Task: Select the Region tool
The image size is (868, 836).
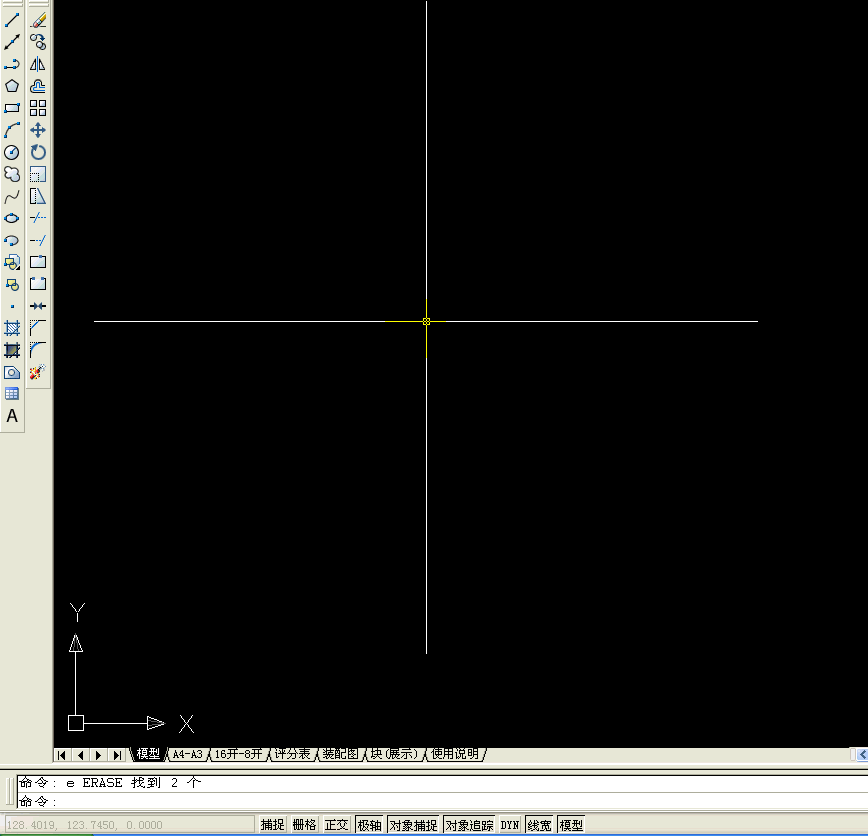Action: tap(12, 373)
